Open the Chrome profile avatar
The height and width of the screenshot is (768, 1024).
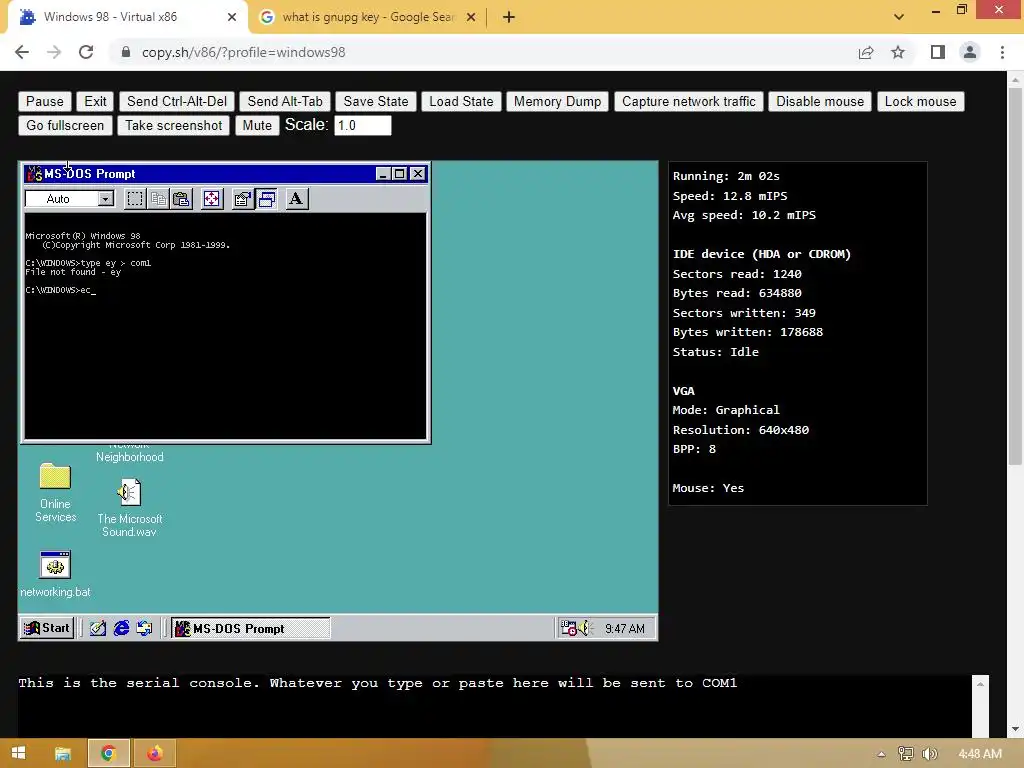(970, 52)
